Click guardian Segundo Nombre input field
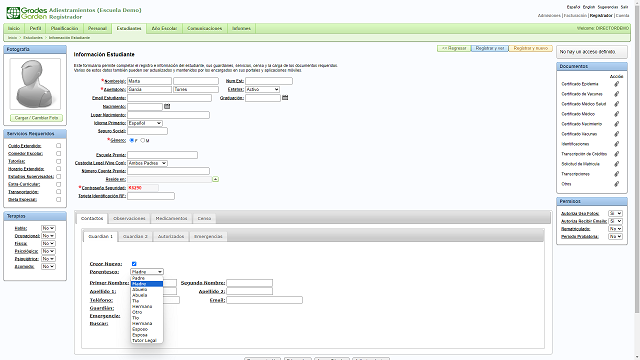The height and width of the screenshot is (360, 640). [249, 283]
